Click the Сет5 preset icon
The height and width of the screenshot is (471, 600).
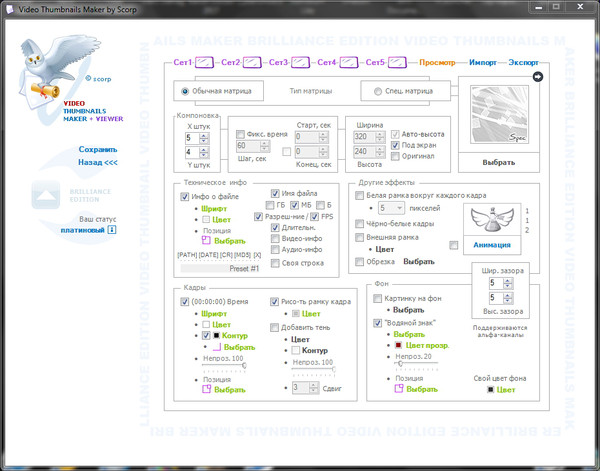(x=397, y=62)
